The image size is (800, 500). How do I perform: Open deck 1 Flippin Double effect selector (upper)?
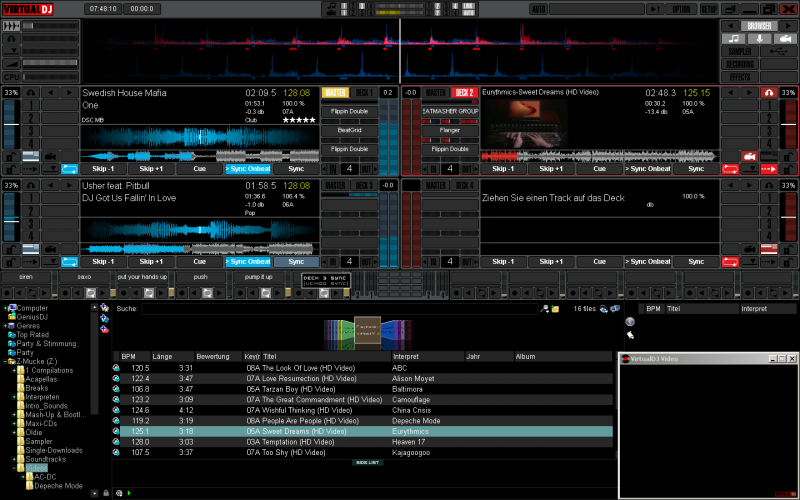[x=349, y=111]
